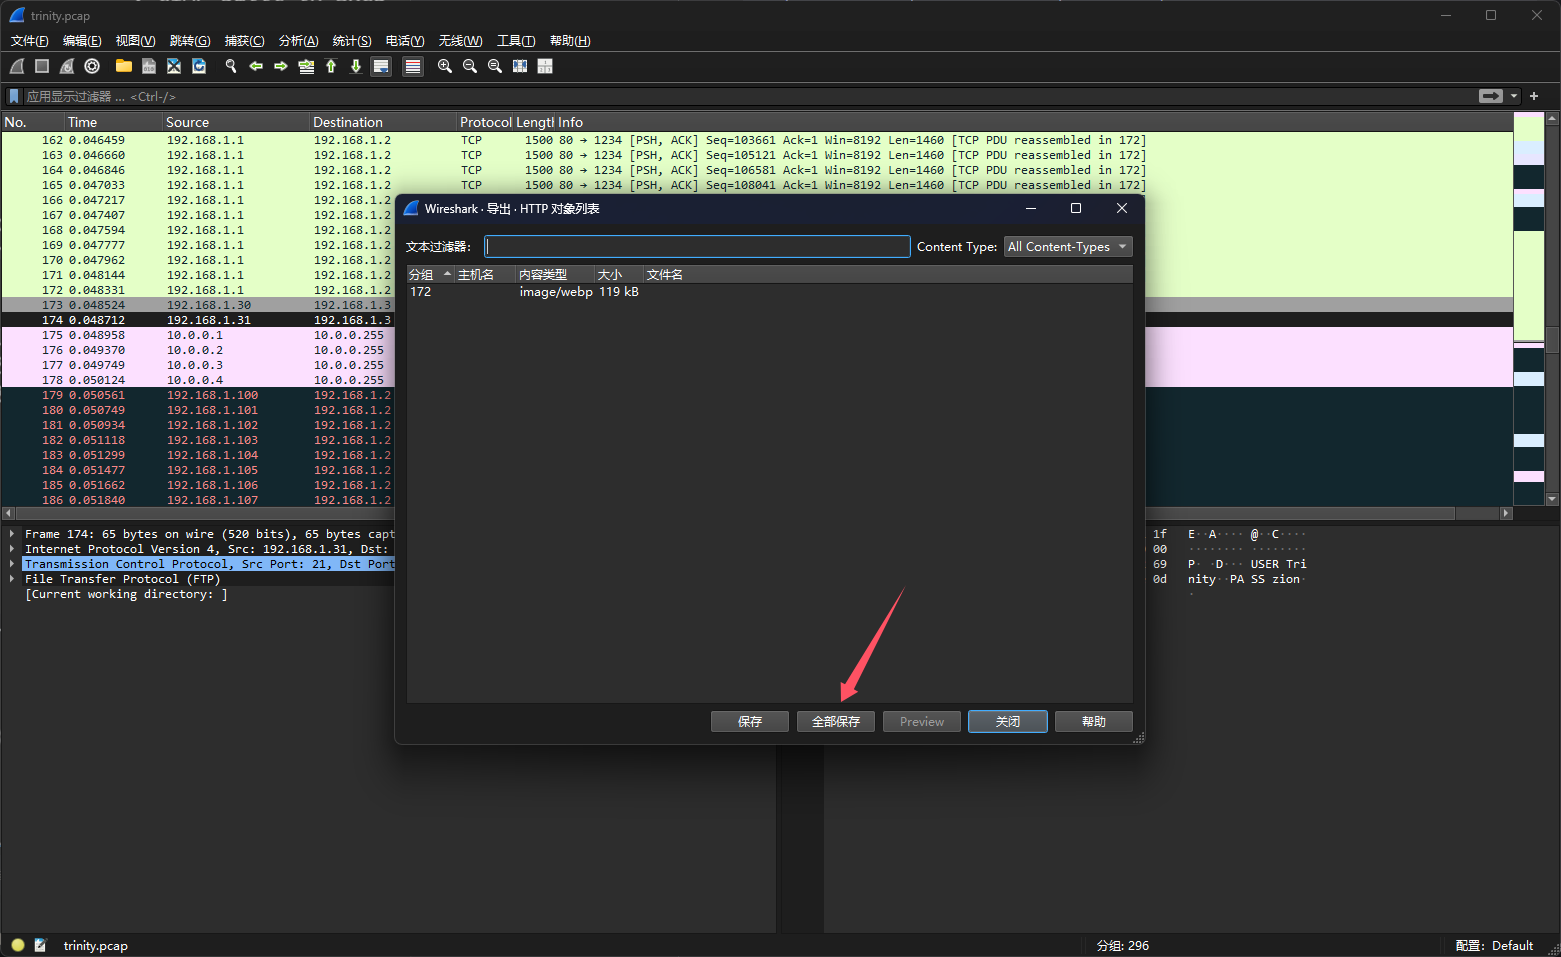This screenshot has height=957, width=1561.
Task: Click the open capture file folder icon
Action: [x=123, y=66]
